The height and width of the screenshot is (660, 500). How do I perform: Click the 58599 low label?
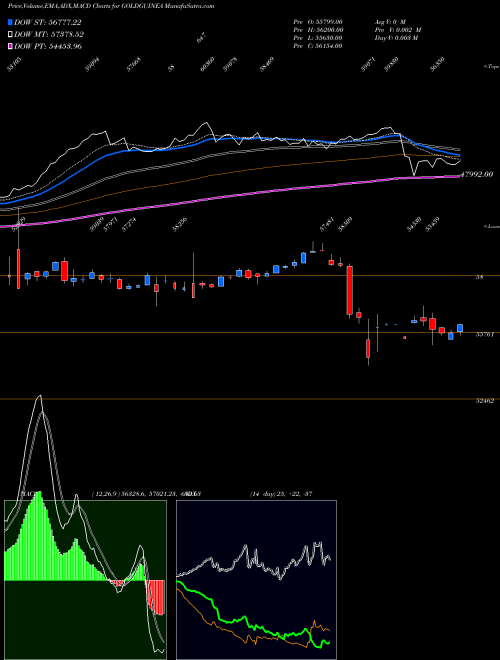coord(346,225)
